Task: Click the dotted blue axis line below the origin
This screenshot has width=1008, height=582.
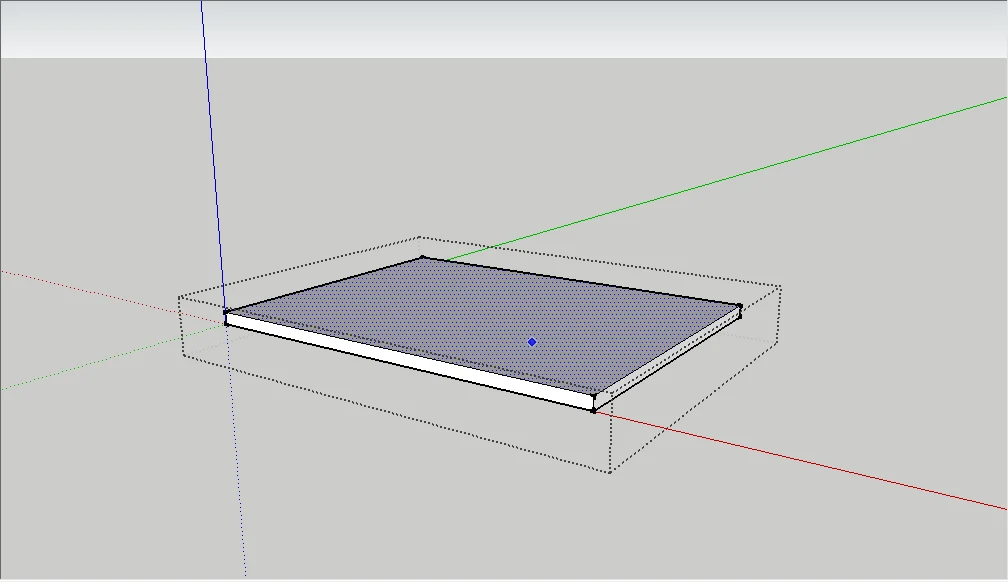Action: click(236, 450)
